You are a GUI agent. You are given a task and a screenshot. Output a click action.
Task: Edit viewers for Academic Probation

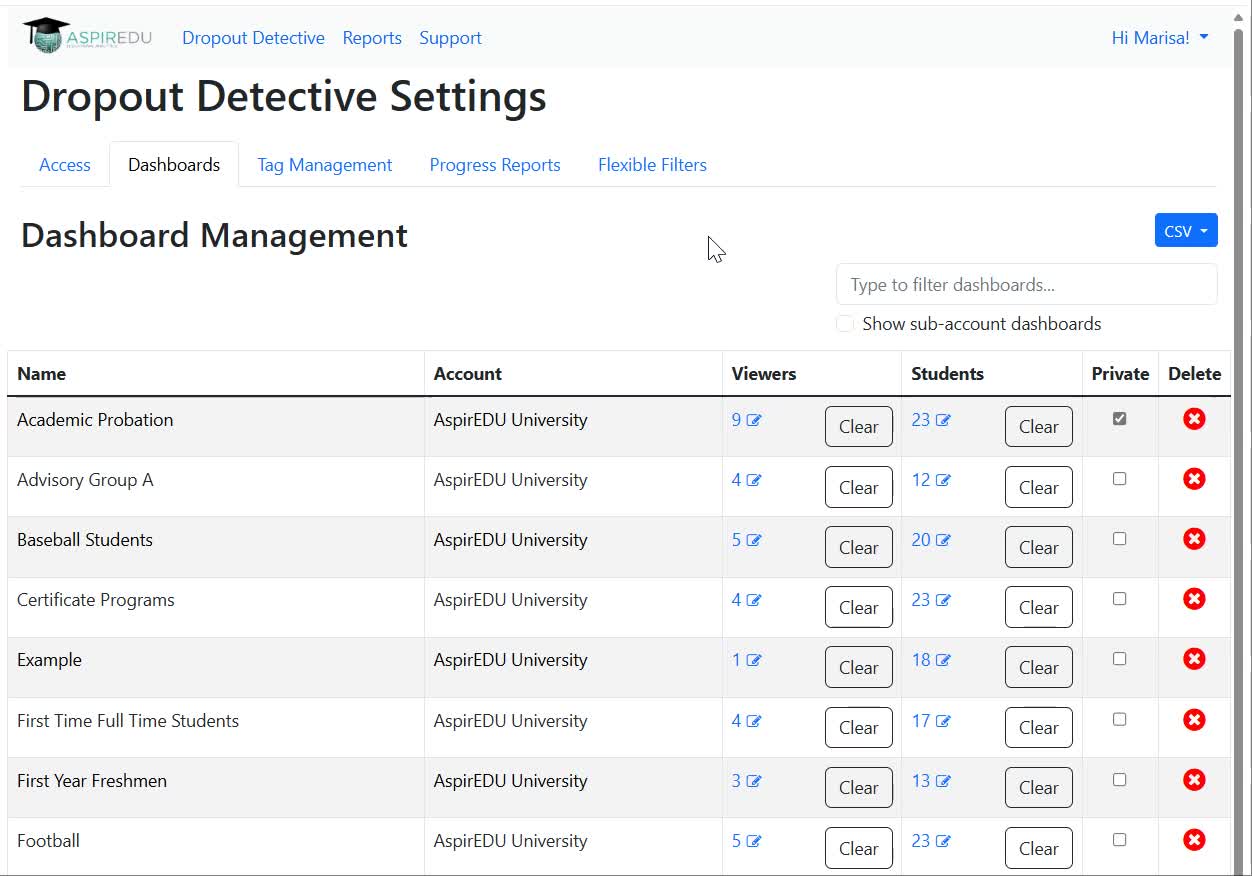[754, 420]
